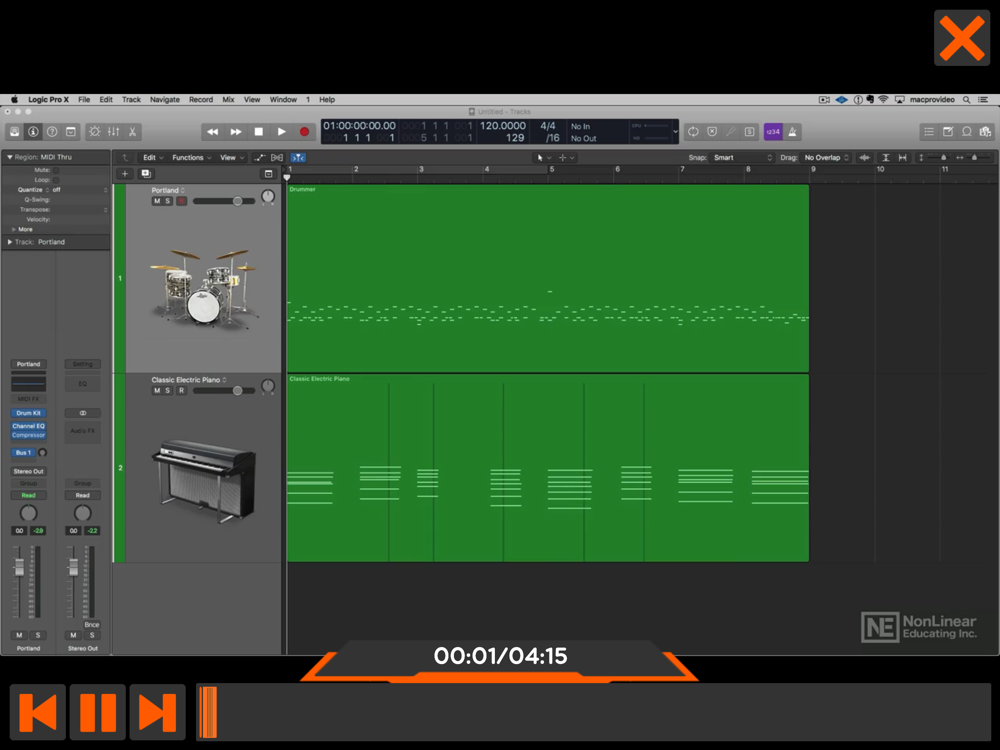Open the command-click tool menu
1000x750 pixels.
(567, 158)
